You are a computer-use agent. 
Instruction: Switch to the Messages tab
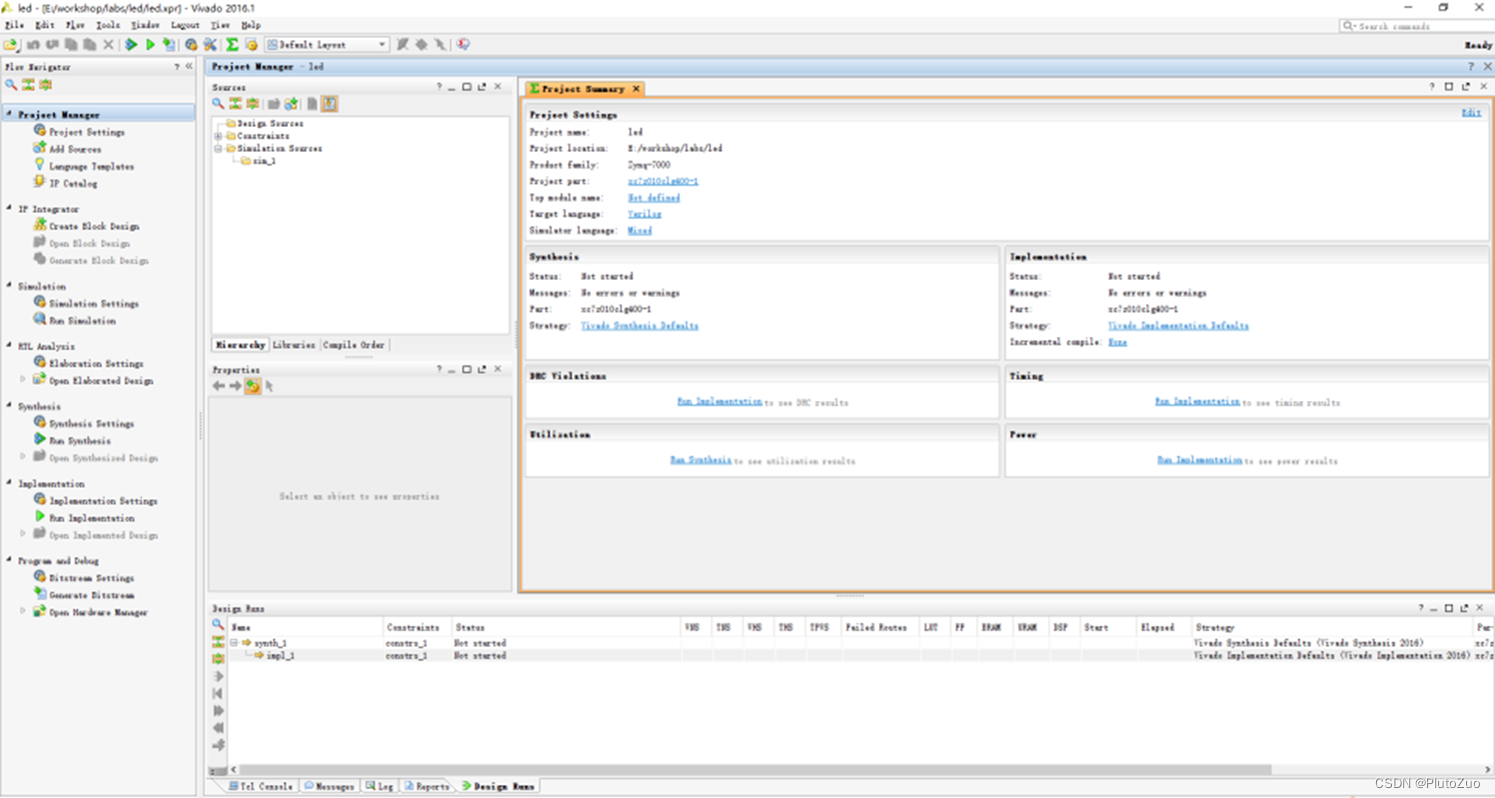point(329,787)
